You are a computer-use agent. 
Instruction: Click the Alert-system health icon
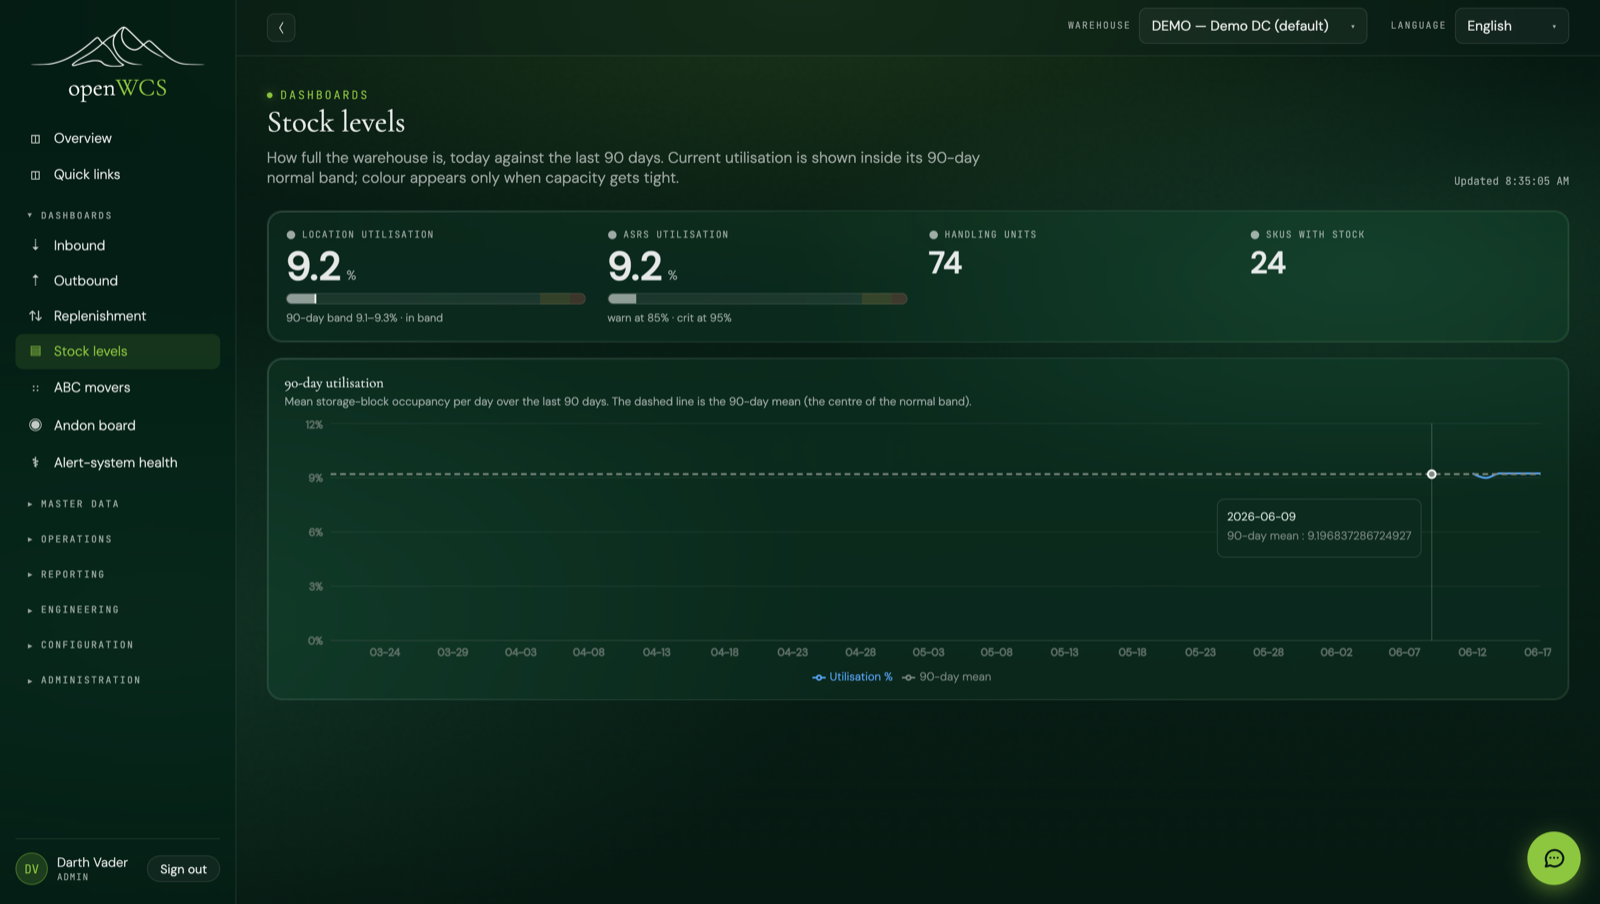(x=36, y=462)
